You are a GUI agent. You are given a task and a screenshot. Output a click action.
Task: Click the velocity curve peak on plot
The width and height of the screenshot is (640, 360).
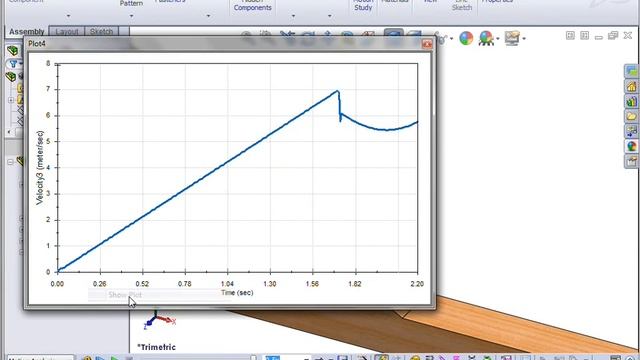point(338,91)
